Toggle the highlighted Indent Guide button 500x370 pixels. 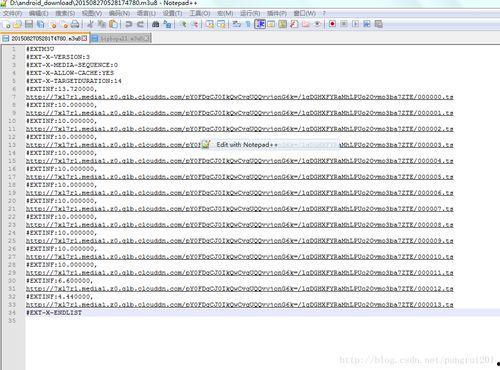pos(260,24)
